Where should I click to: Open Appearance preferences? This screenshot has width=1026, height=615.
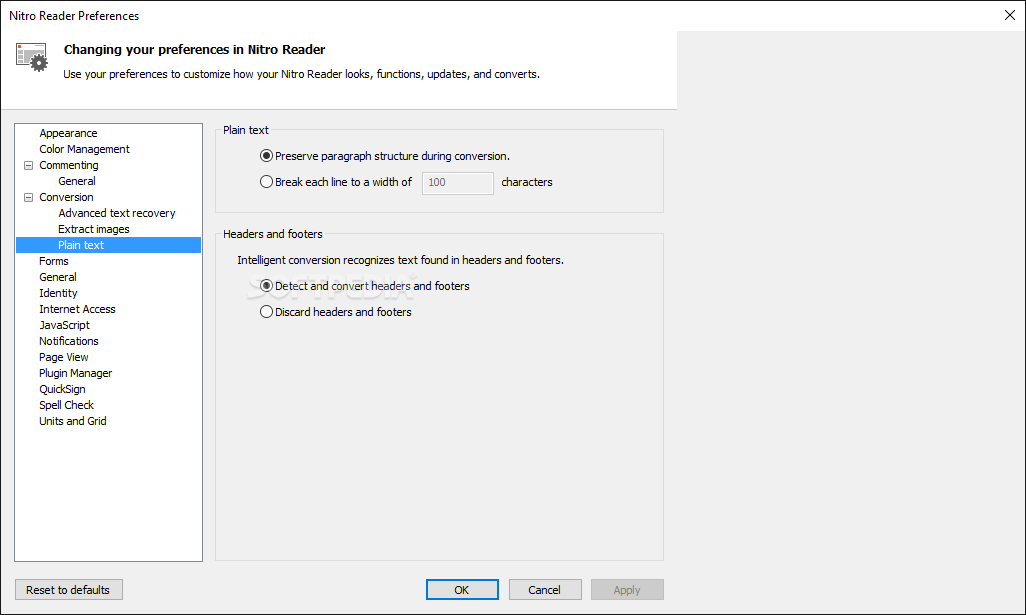pos(68,133)
